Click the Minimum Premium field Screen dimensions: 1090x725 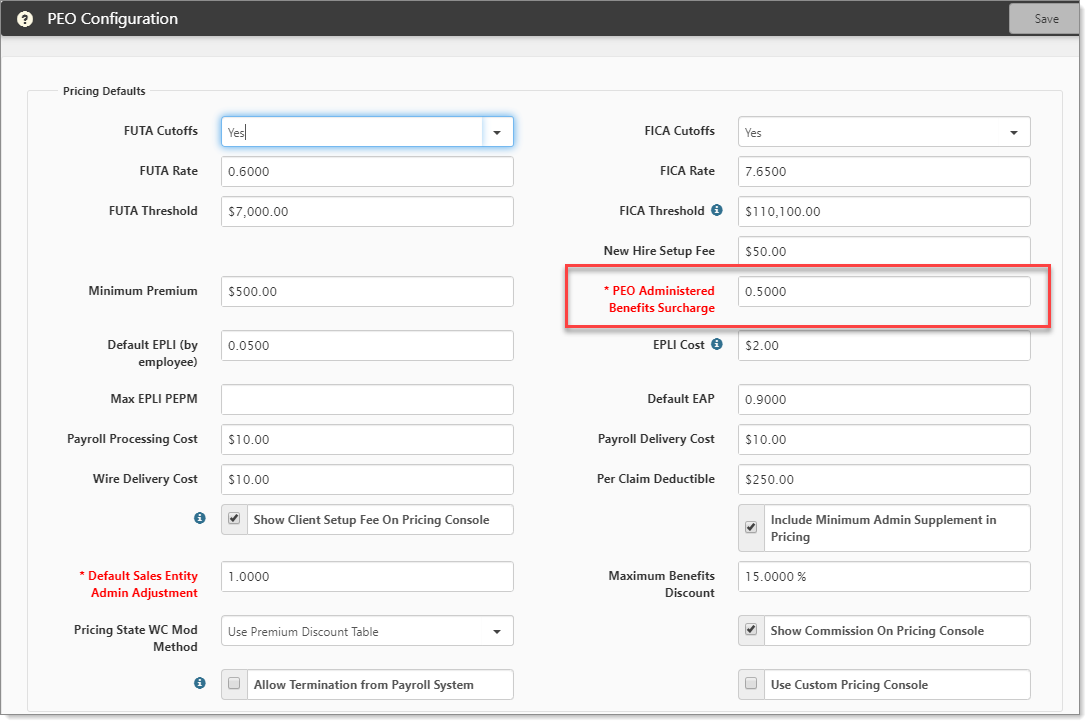coord(367,291)
